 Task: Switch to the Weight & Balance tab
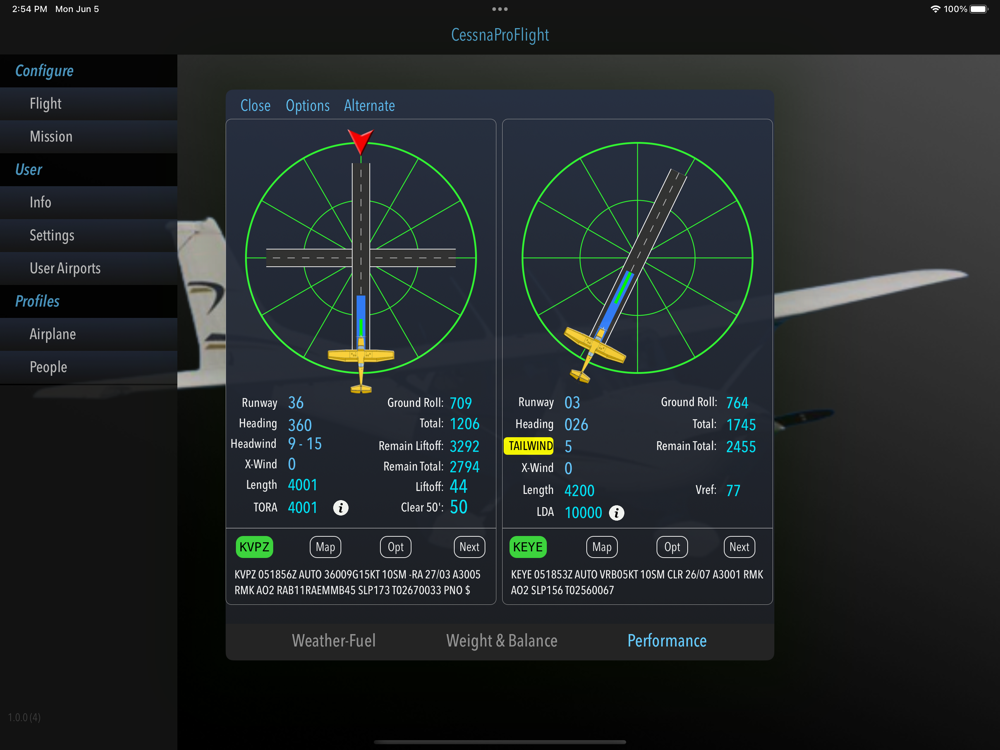[x=502, y=641]
